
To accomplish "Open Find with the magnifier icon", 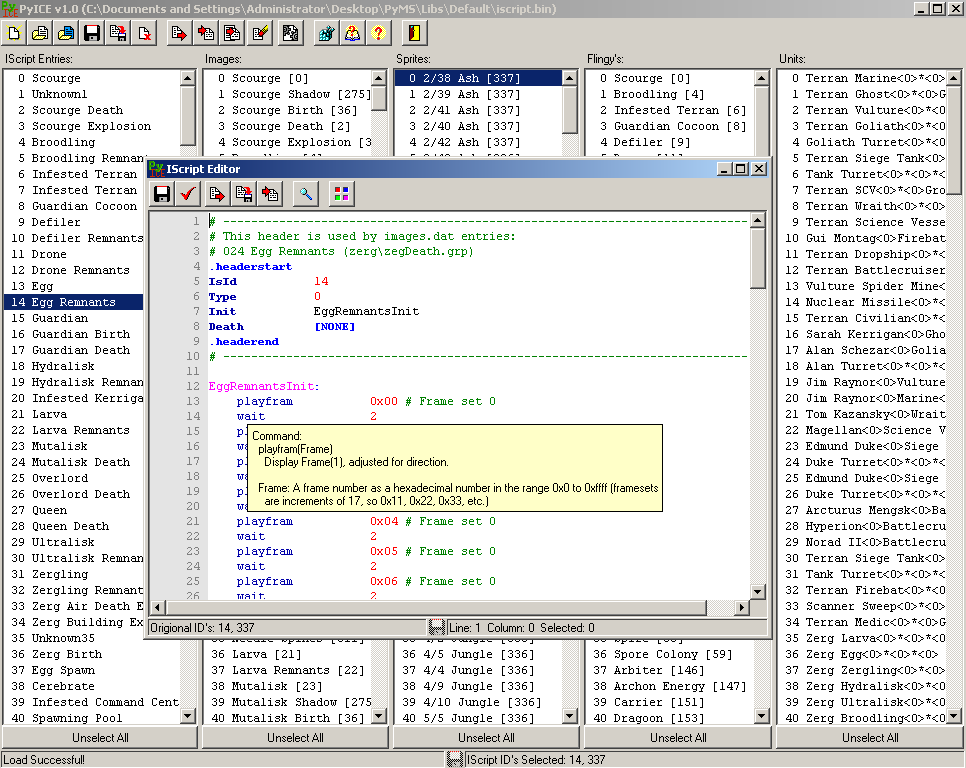I will pyautogui.click(x=306, y=195).
